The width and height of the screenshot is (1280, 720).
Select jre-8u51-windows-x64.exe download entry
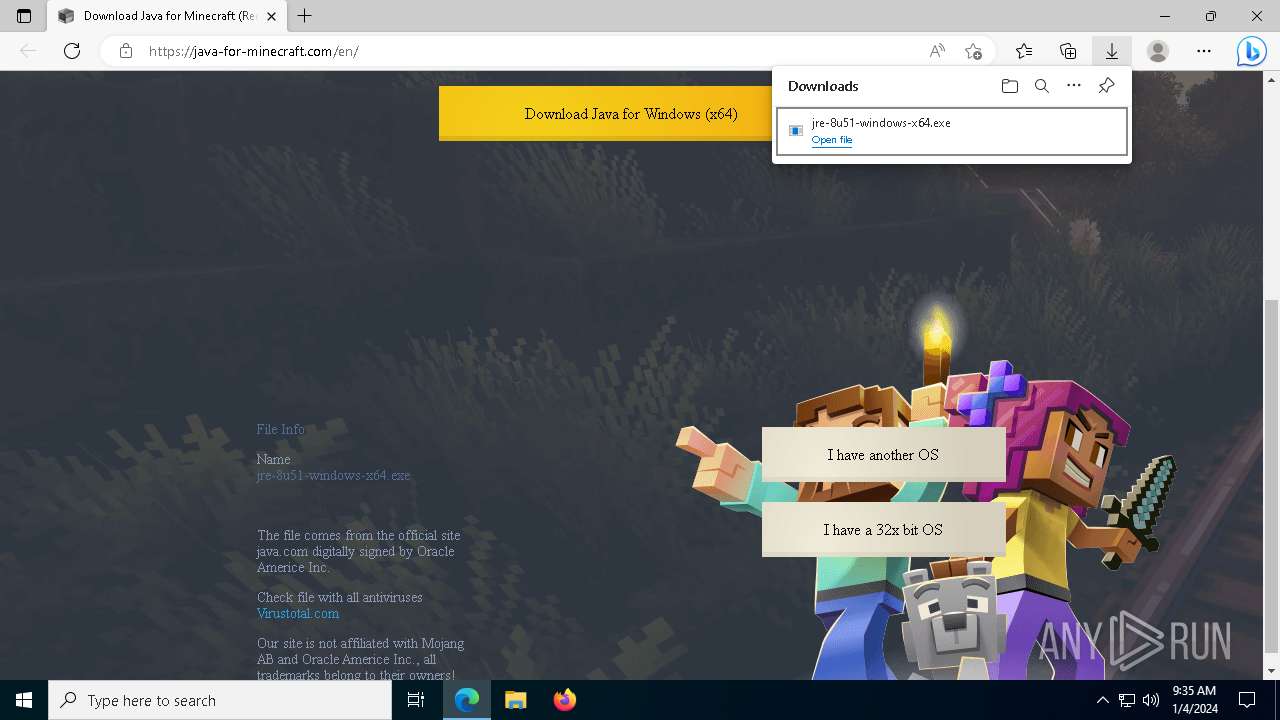[952, 131]
